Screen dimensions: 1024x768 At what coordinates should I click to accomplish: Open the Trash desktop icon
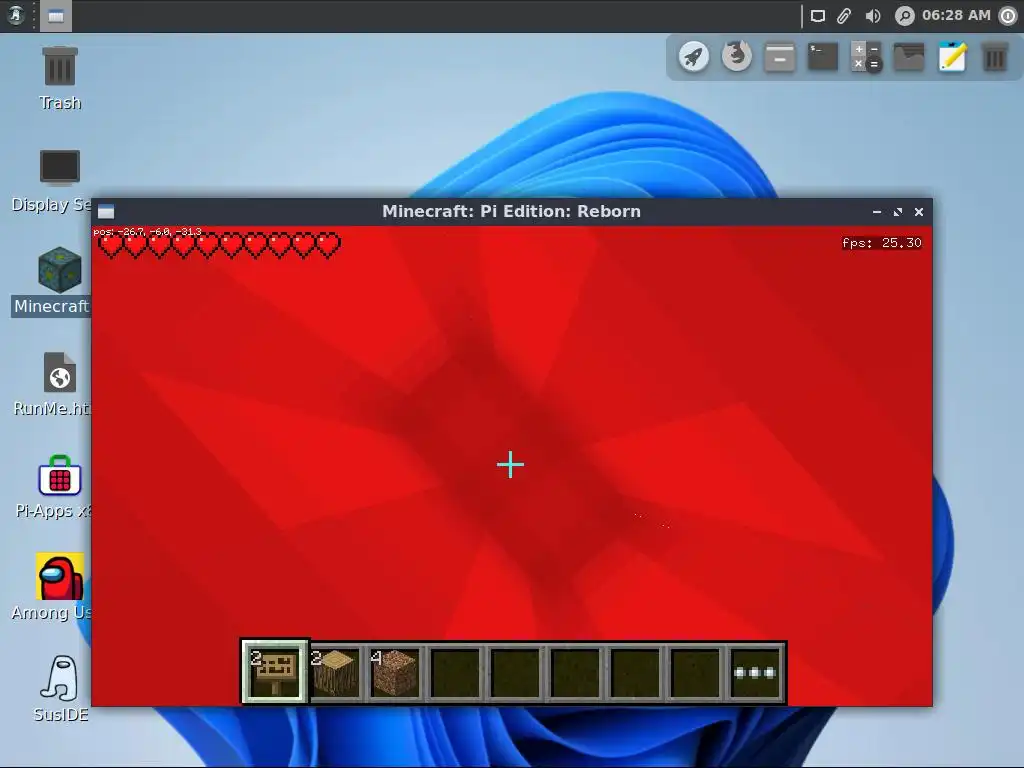(x=60, y=78)
